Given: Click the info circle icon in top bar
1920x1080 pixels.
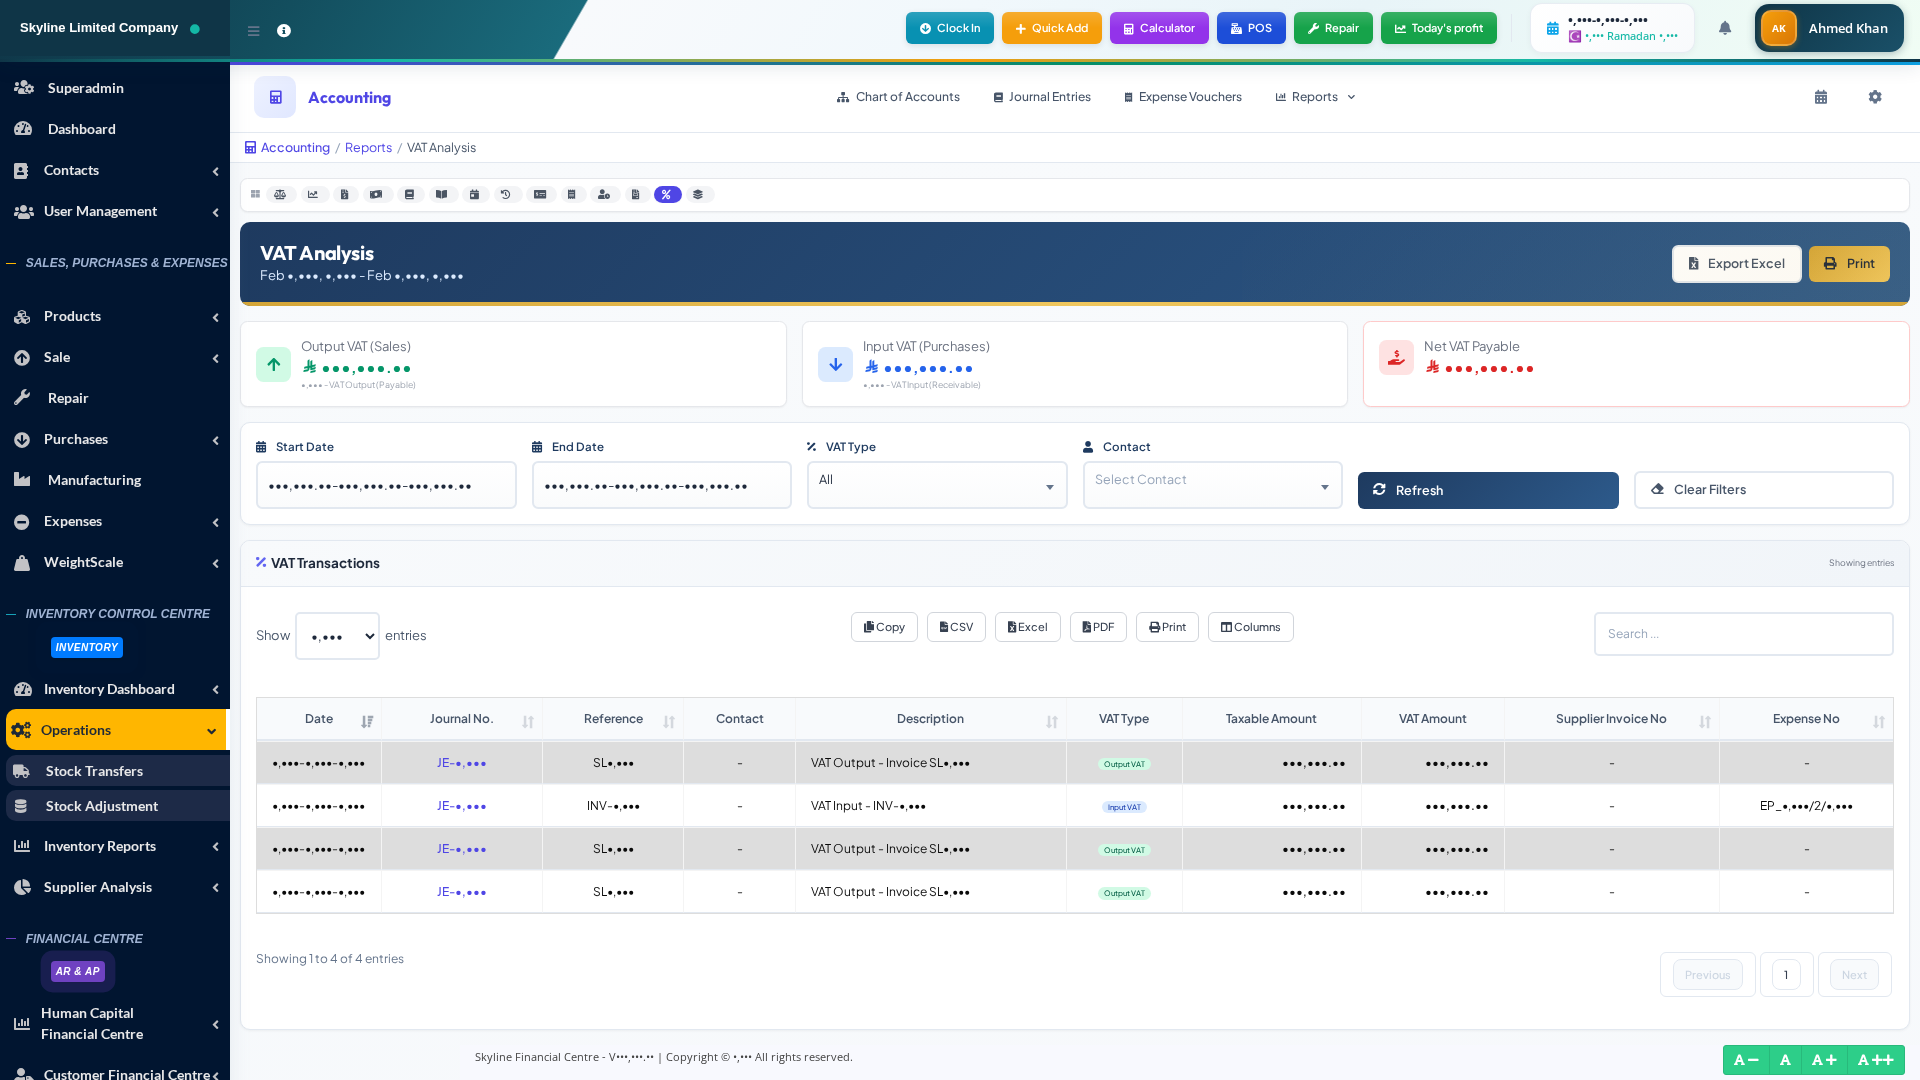Looking at the screenshot, I should [x=284, y=31].
